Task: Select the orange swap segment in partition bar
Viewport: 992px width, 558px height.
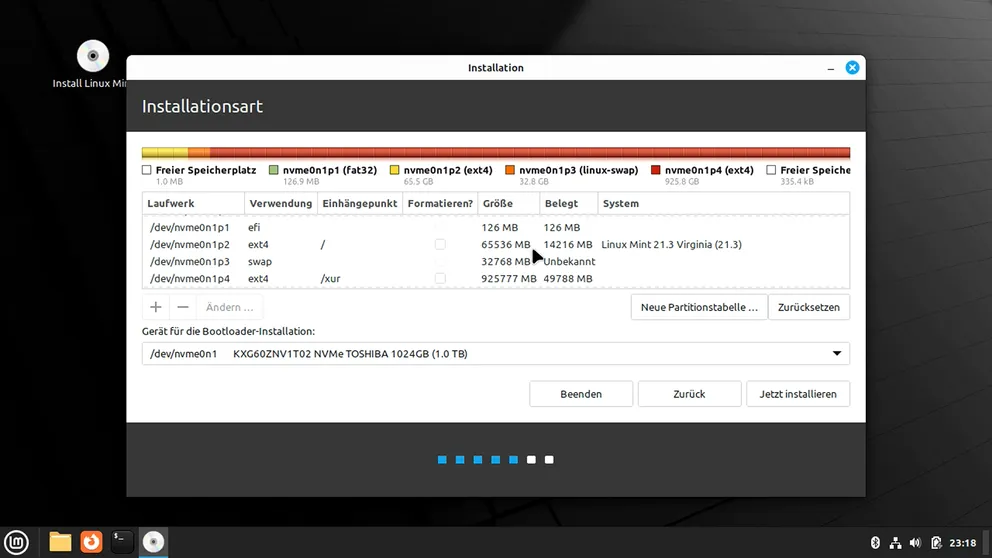Action: pyautogui.click(x=199, y=152)
